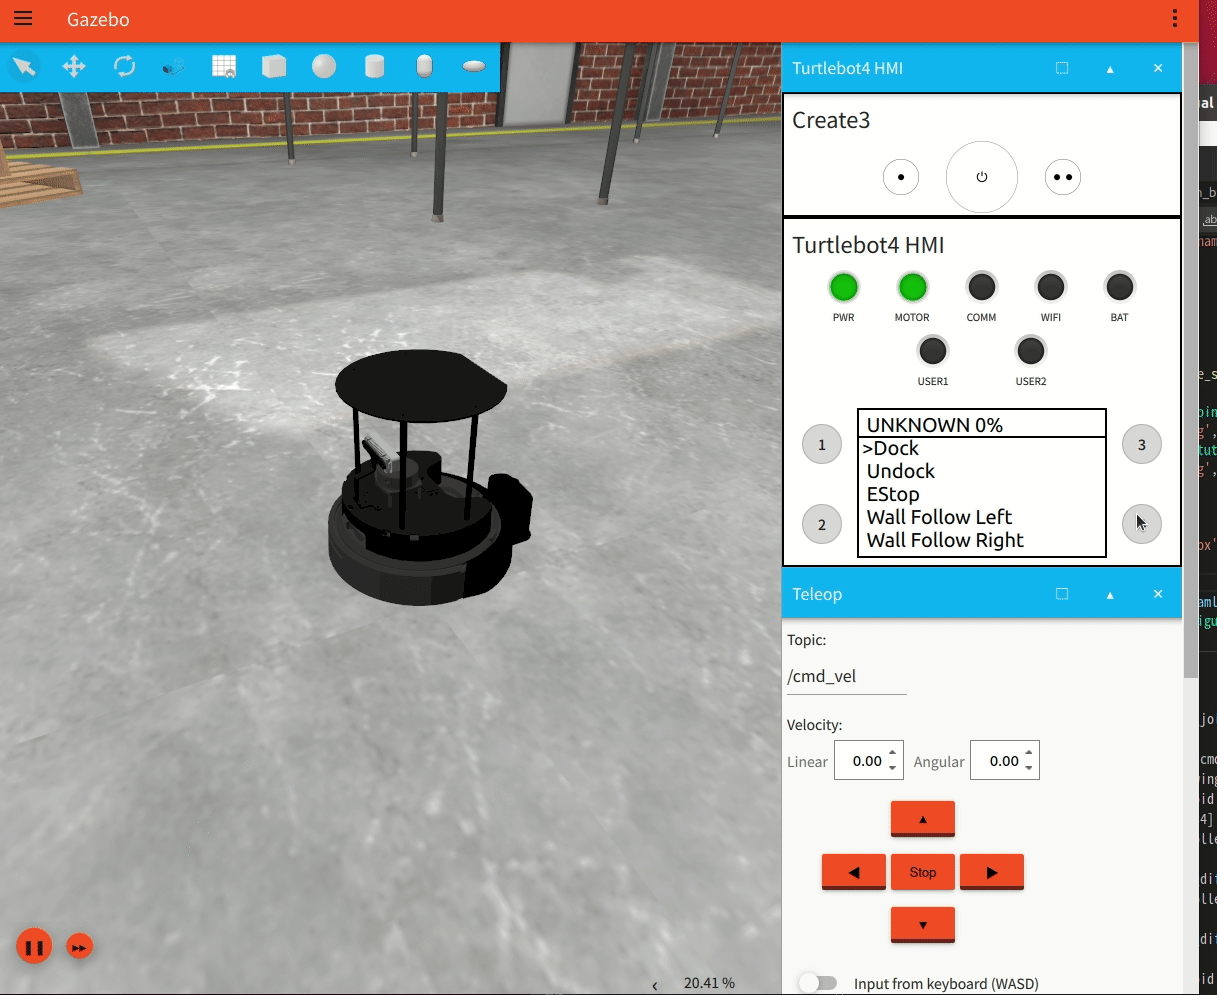Screen dimensions: 1217x995
Task: Pause the Gazebo simulation
Action: [34, 946]
